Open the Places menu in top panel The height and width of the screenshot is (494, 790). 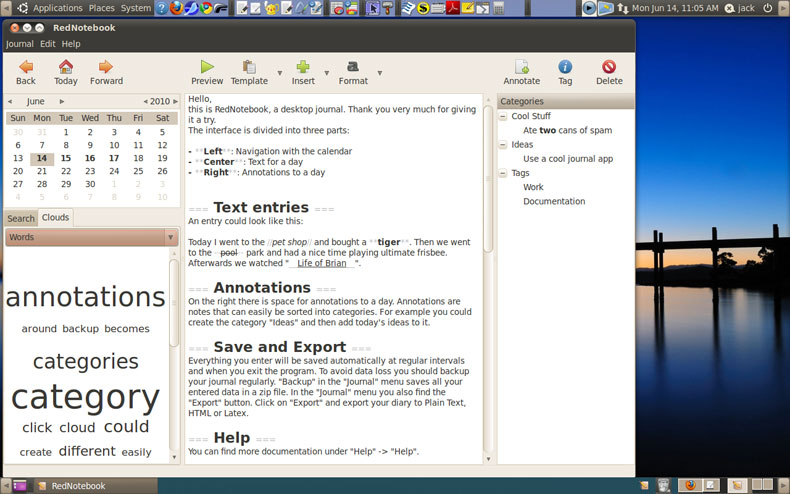pos(101,8)
